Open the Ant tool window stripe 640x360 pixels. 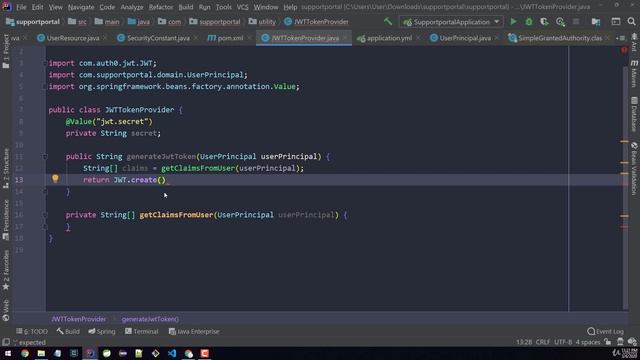634,42
